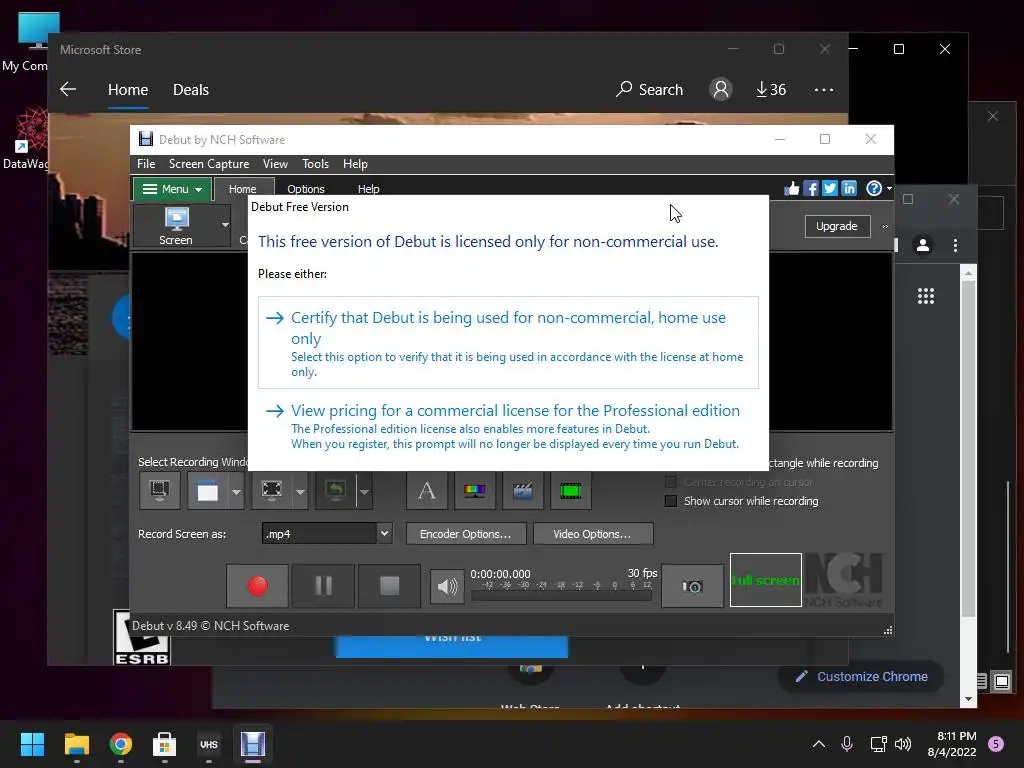
Task: Open Microsoft Store taskbar icon
Action: [x=164, y=744]
